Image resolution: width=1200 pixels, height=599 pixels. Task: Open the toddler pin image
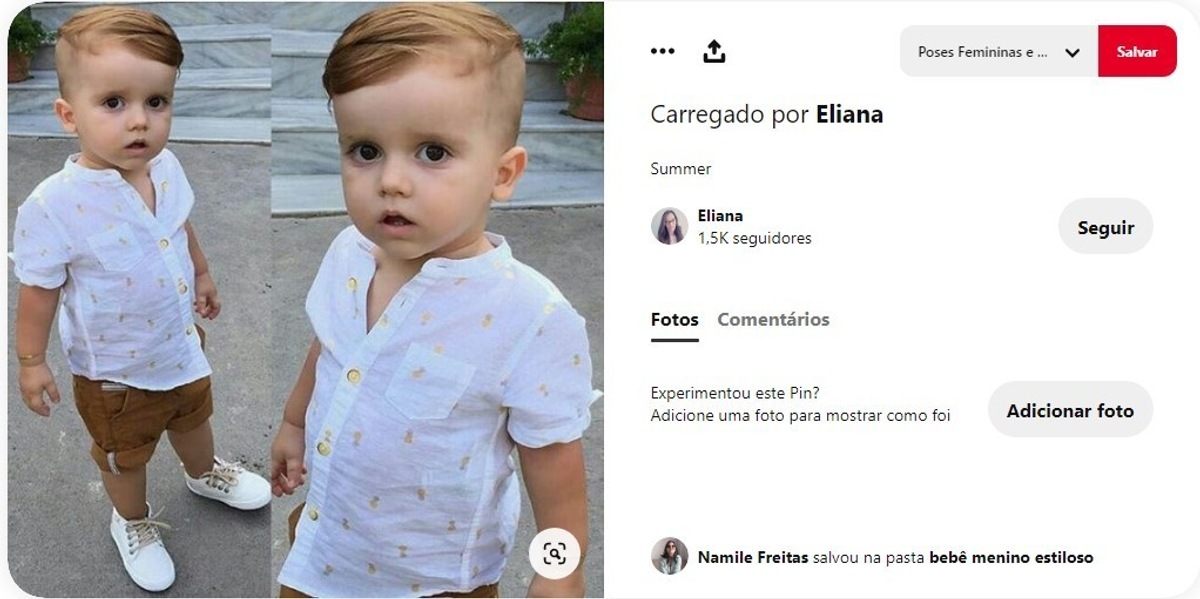pos(306,300)
